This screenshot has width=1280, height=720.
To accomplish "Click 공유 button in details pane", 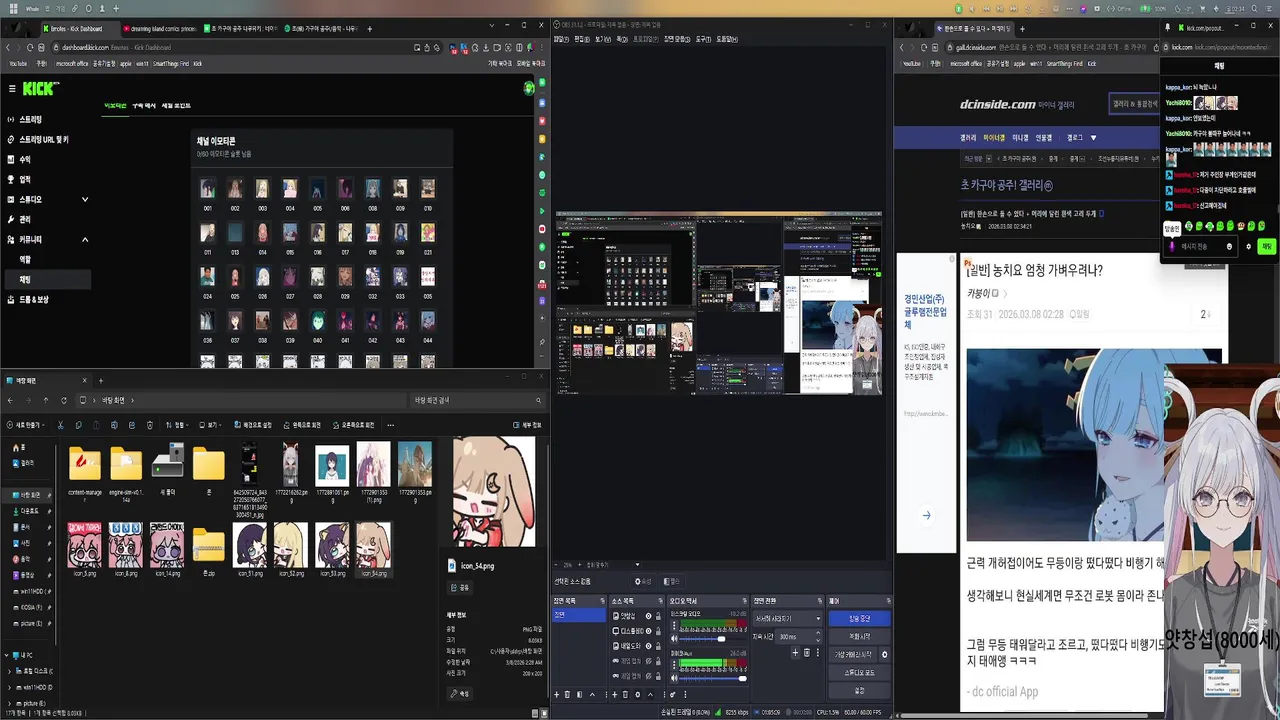I will 461,588.
